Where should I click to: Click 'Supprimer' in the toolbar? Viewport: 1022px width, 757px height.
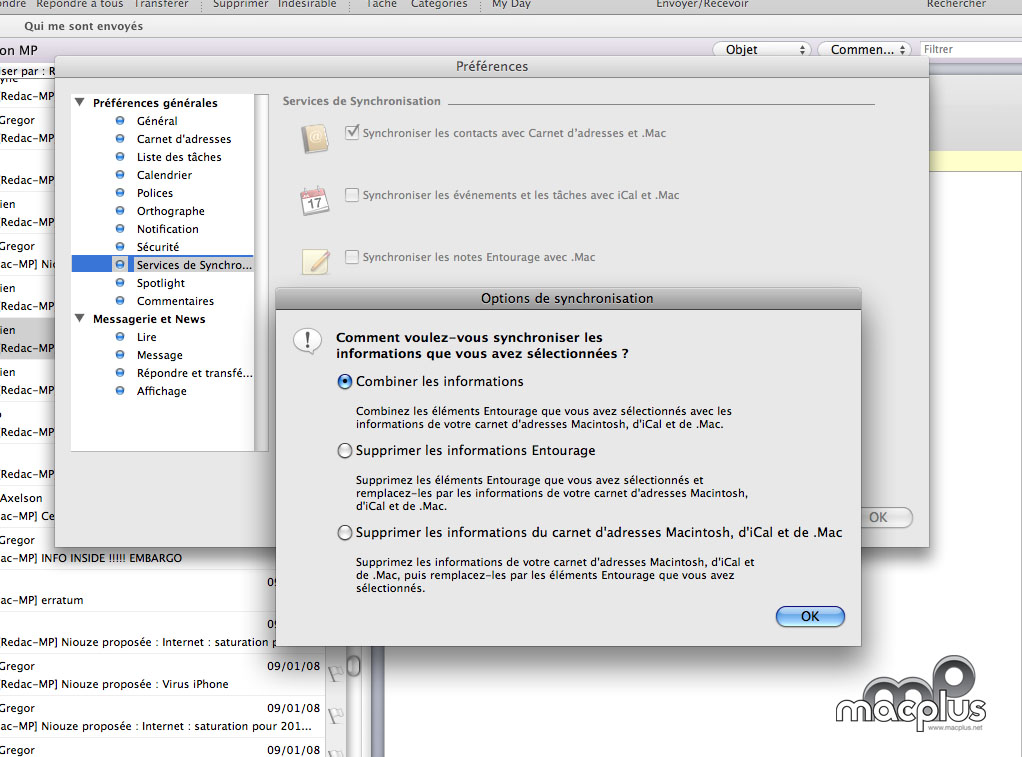point(241,4)
